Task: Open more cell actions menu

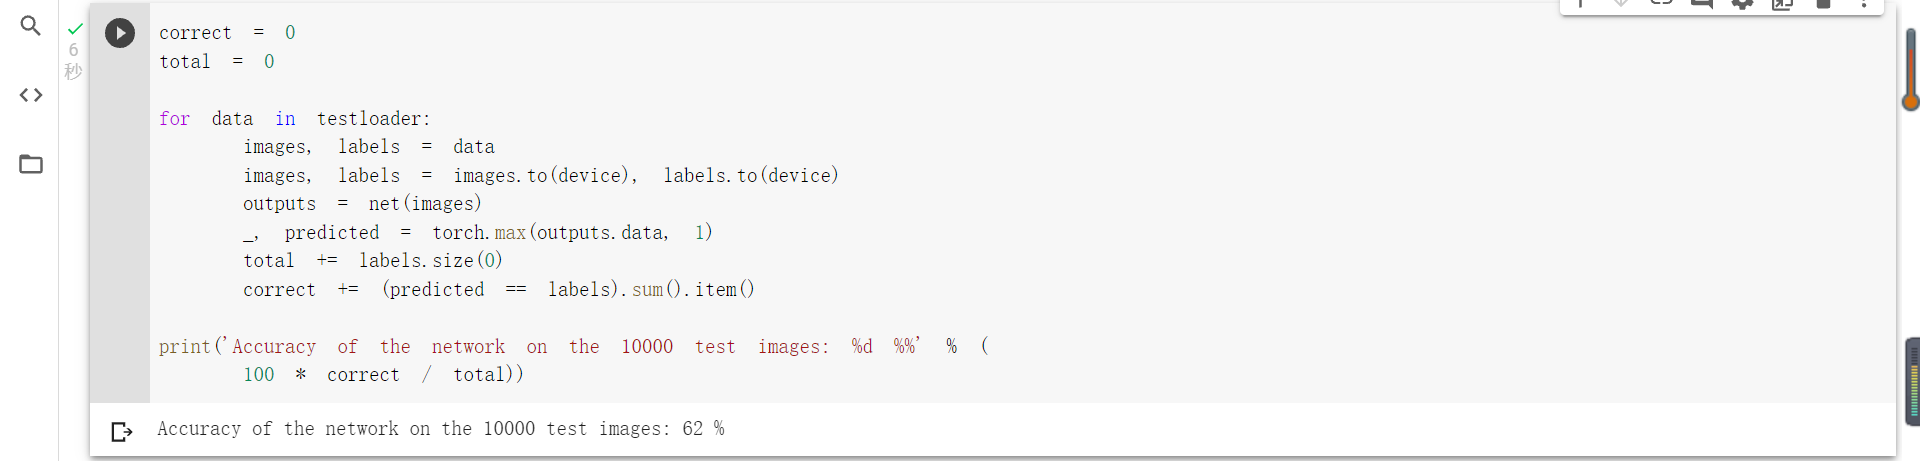Action: click(1864, 4)
